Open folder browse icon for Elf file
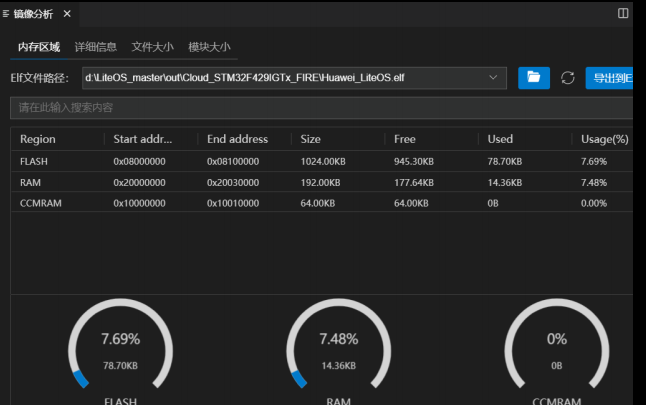Image resolution: width=646 pixels, height=405 pixels. coord(534,78)
